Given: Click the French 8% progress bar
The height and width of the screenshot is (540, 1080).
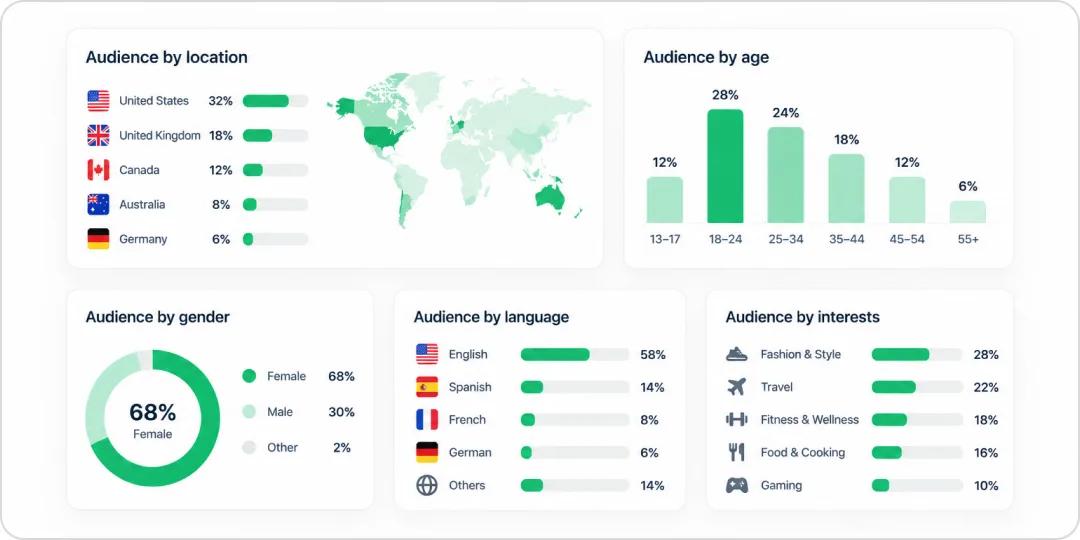Looking at the screenshot, I should [x=575, y=419].
